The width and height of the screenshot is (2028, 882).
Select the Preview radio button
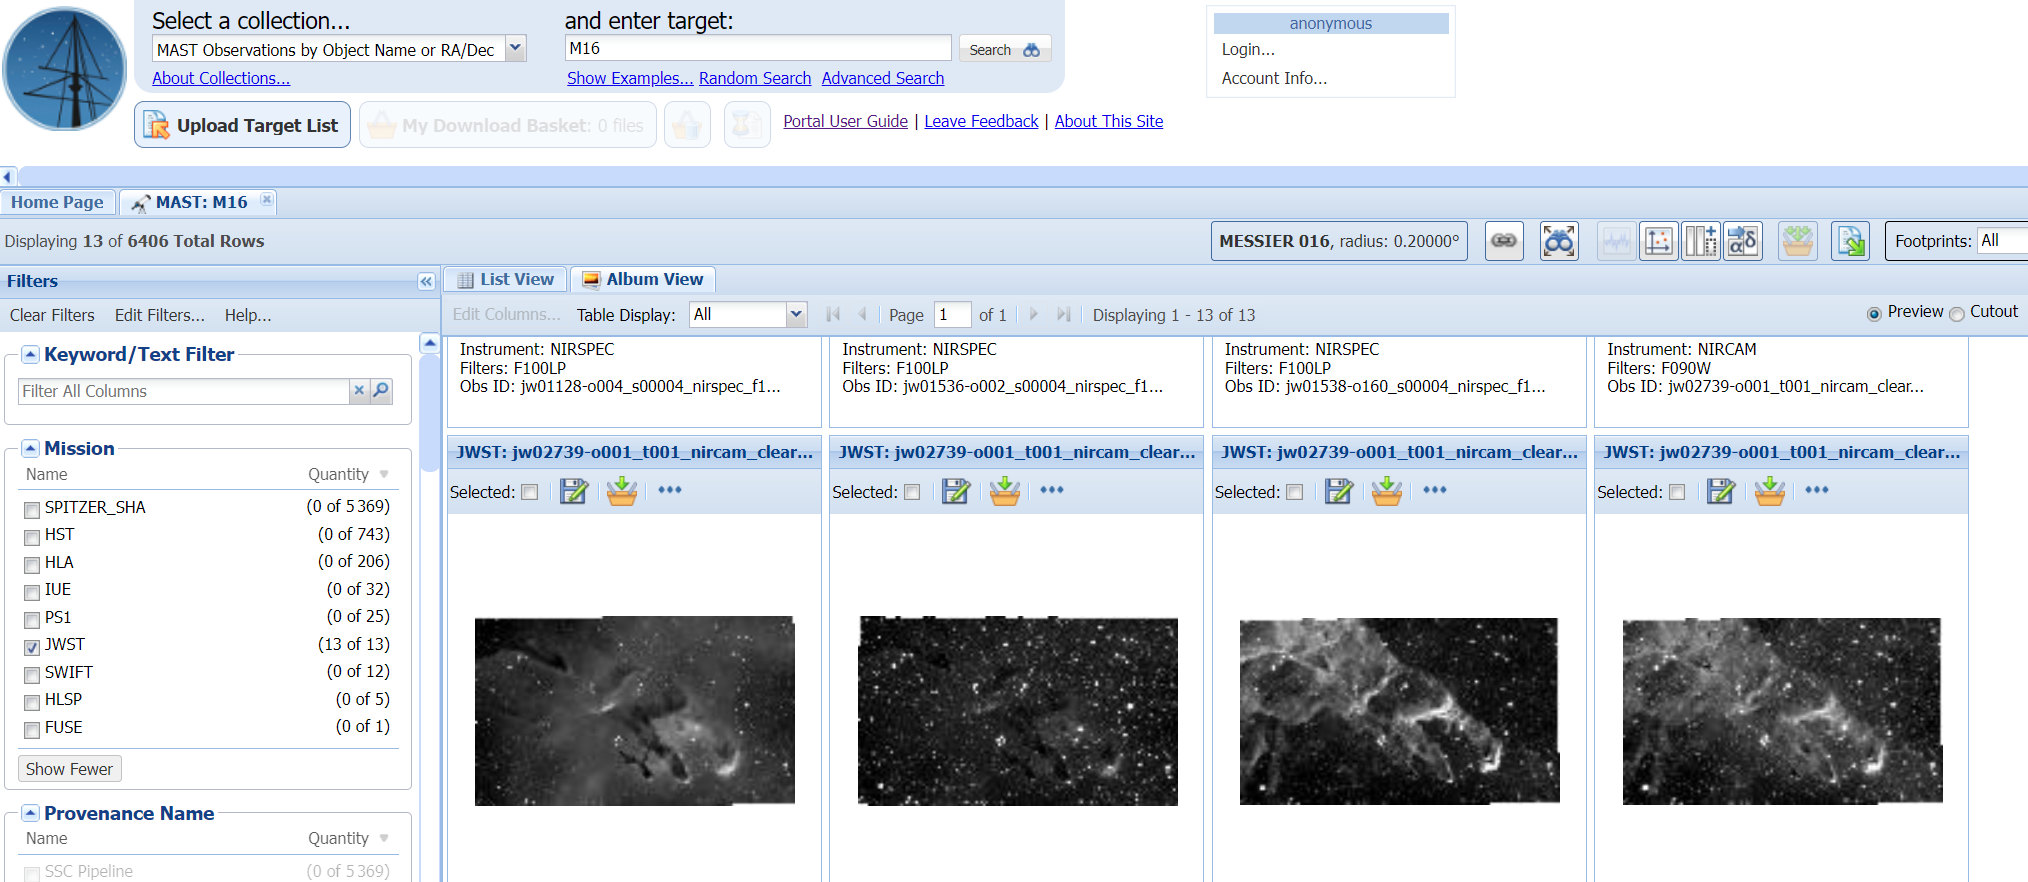point(1874,313)
